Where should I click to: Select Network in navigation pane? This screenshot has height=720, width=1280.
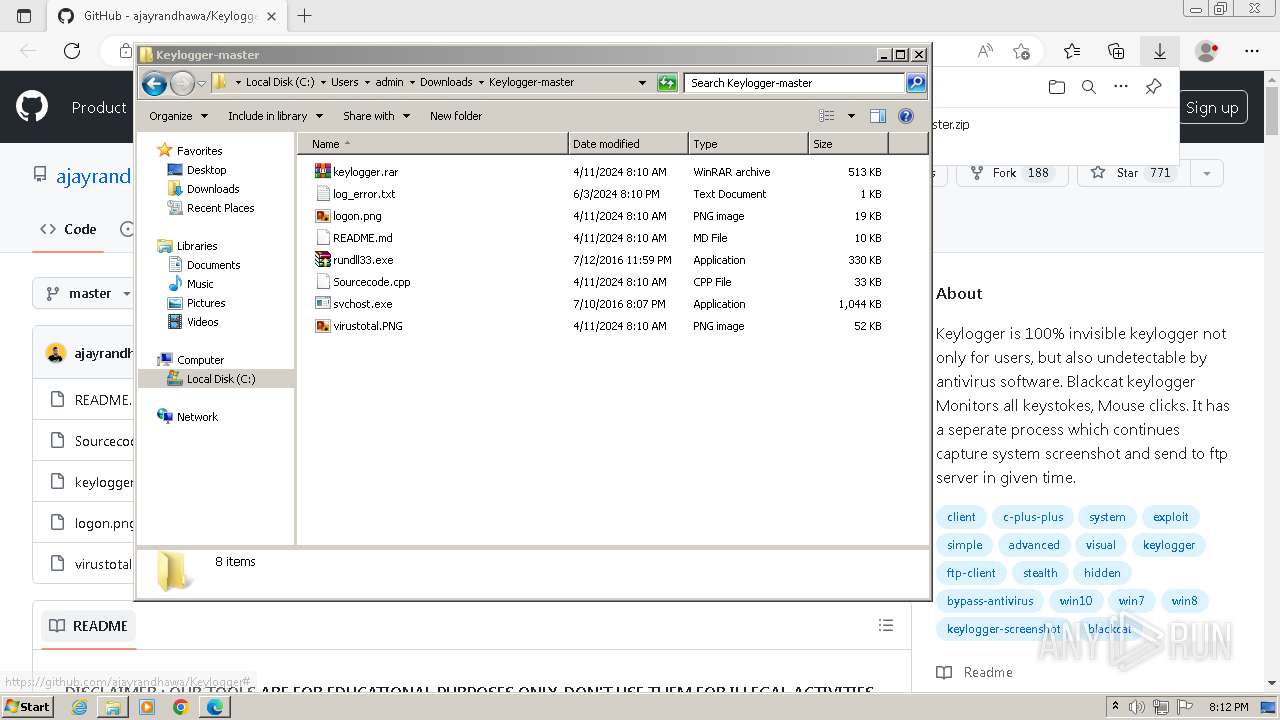[197, 417]
